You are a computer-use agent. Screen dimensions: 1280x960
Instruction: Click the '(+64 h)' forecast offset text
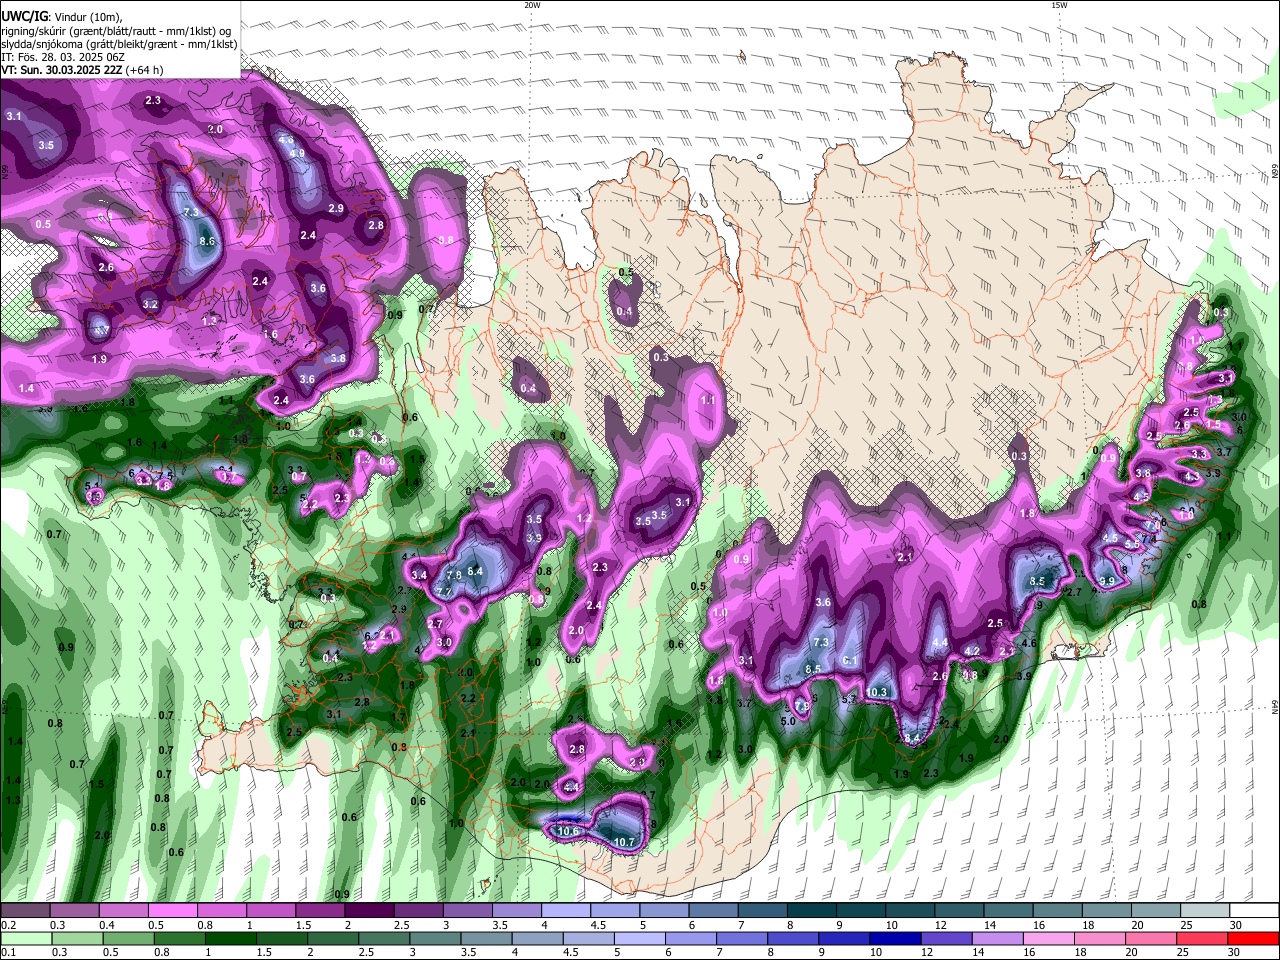pyautogui.click(x=145, y=70)
